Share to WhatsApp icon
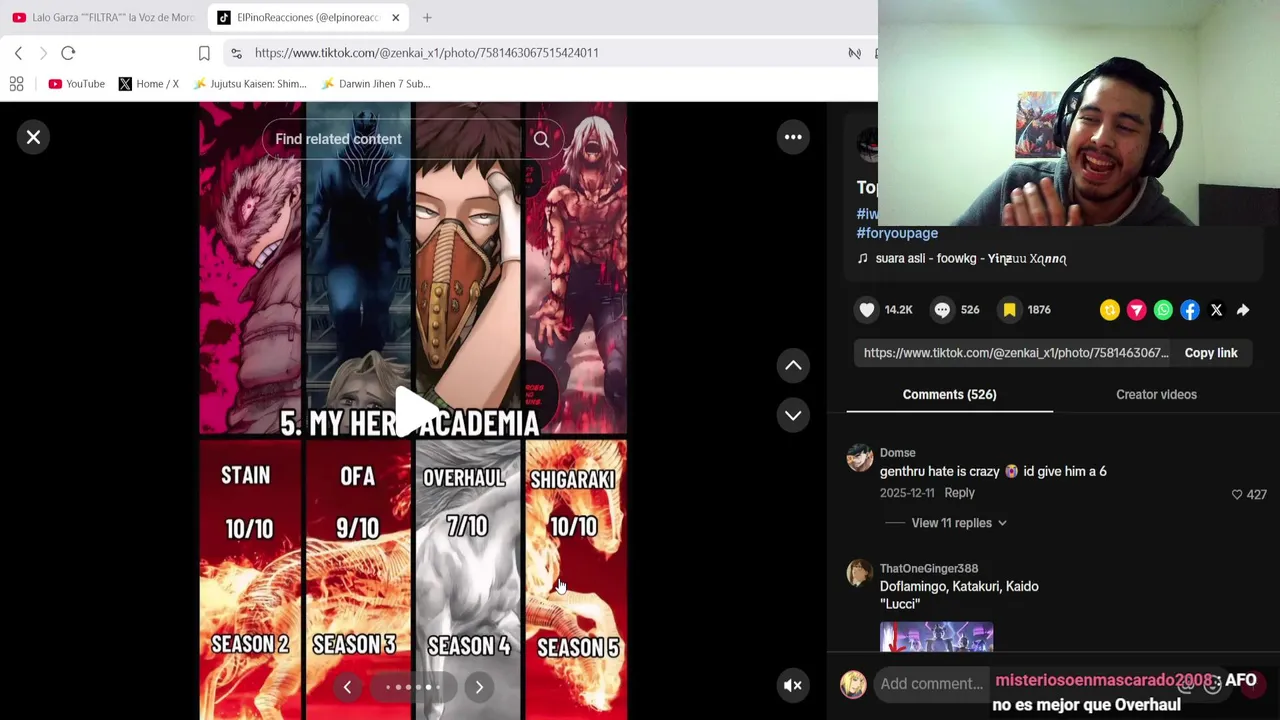This screenshot has height=720, width=1280. (x=1163, y=310)
